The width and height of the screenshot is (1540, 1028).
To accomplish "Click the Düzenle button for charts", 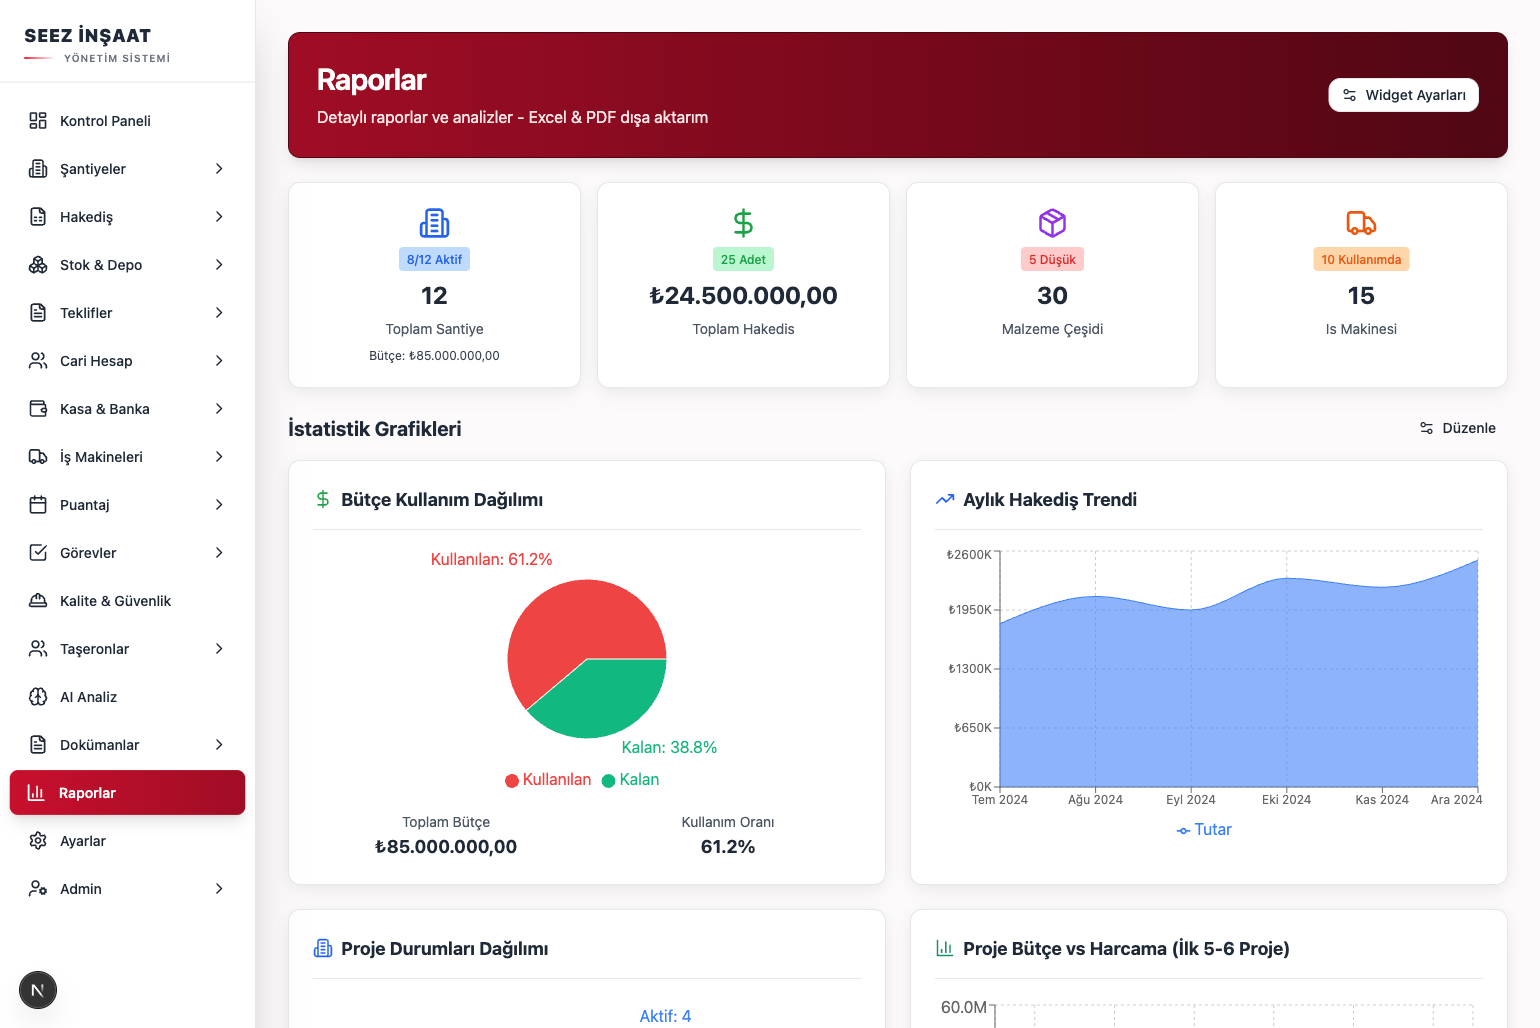I will [x=1458, y=428].
